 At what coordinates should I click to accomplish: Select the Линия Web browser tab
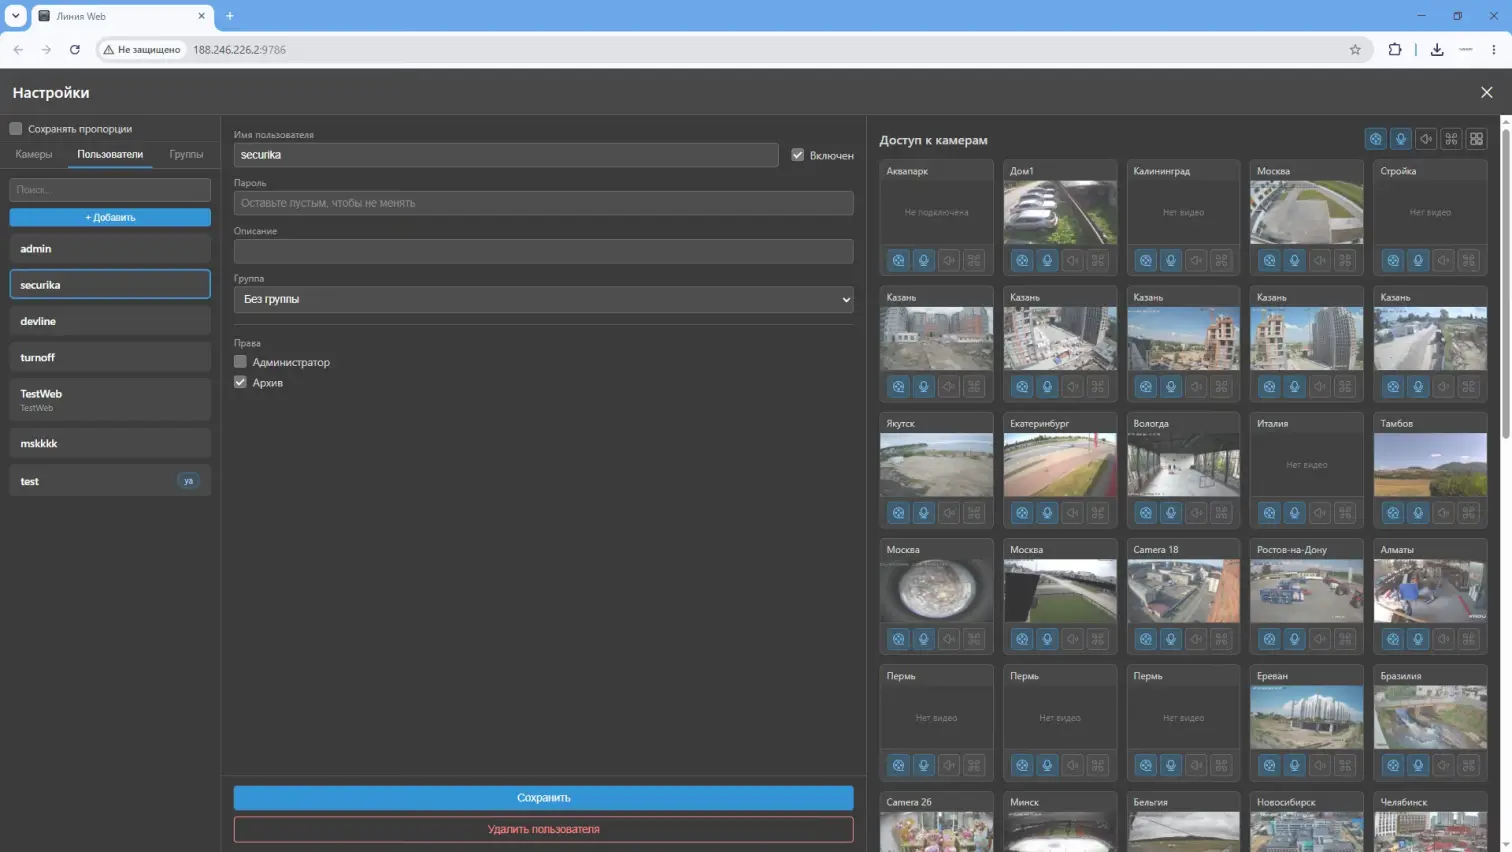122,16
